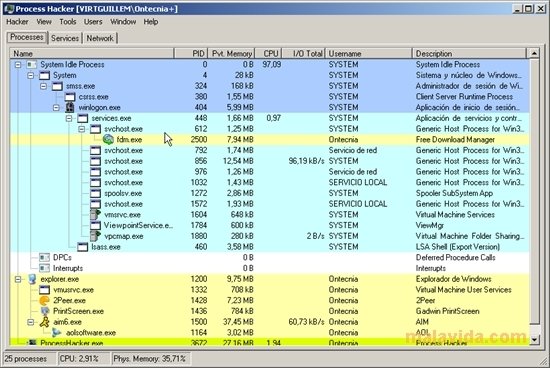
Task: Select the Processes tab
Action: pos(27,37)
